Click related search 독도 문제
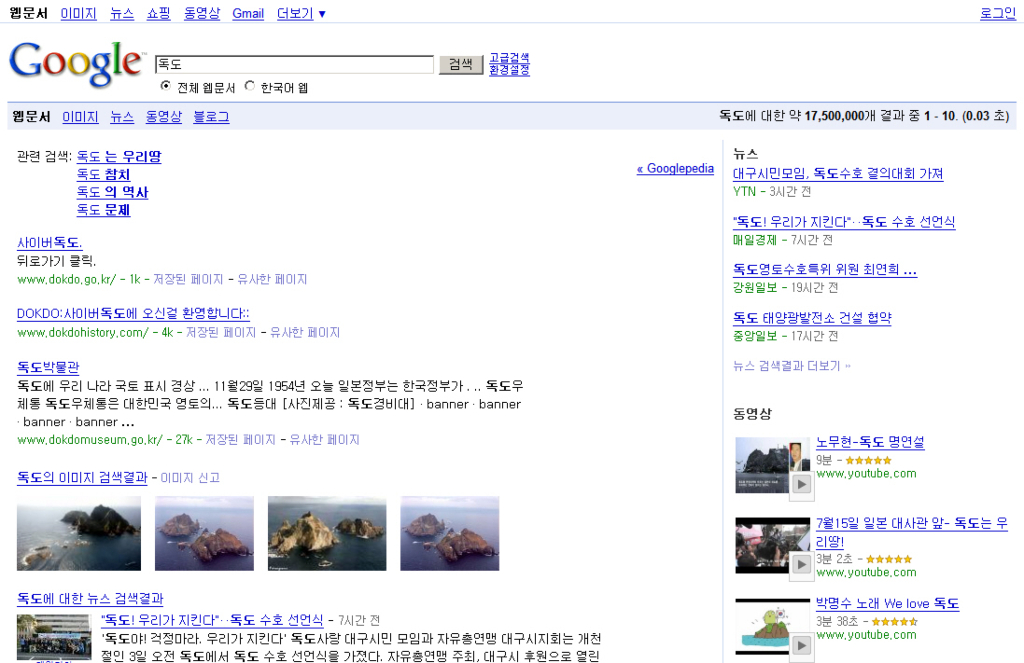The image size is (1024, 663). coord(103,210)
